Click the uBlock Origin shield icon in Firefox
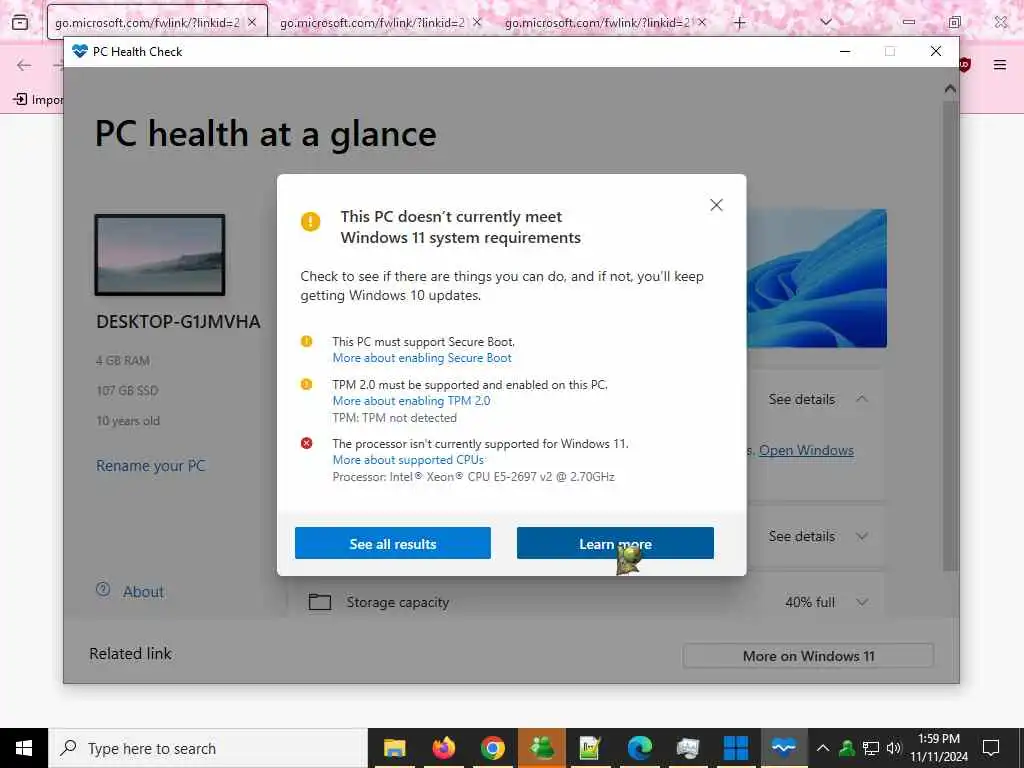 coord(965,65)
